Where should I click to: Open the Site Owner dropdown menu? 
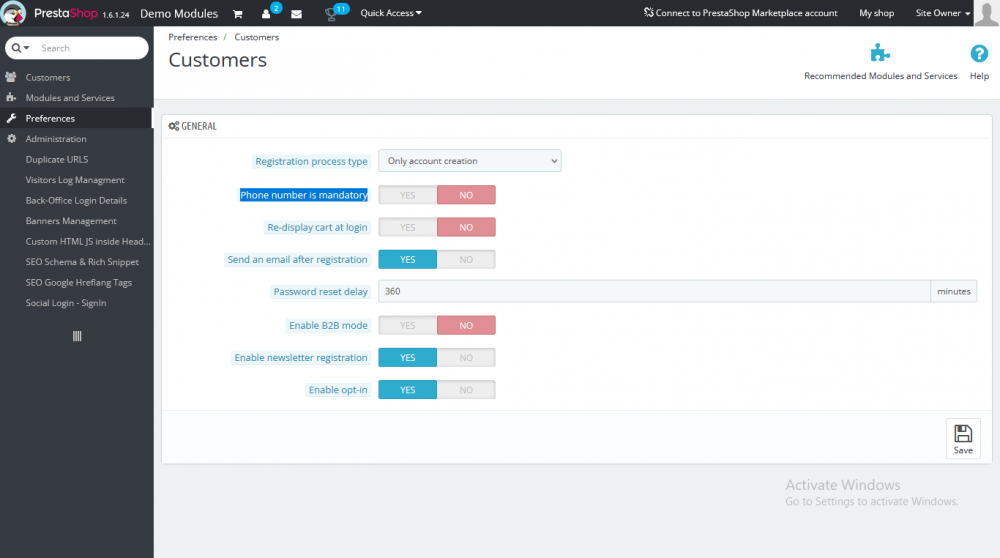pyautogui.click(x=943, y=13)
